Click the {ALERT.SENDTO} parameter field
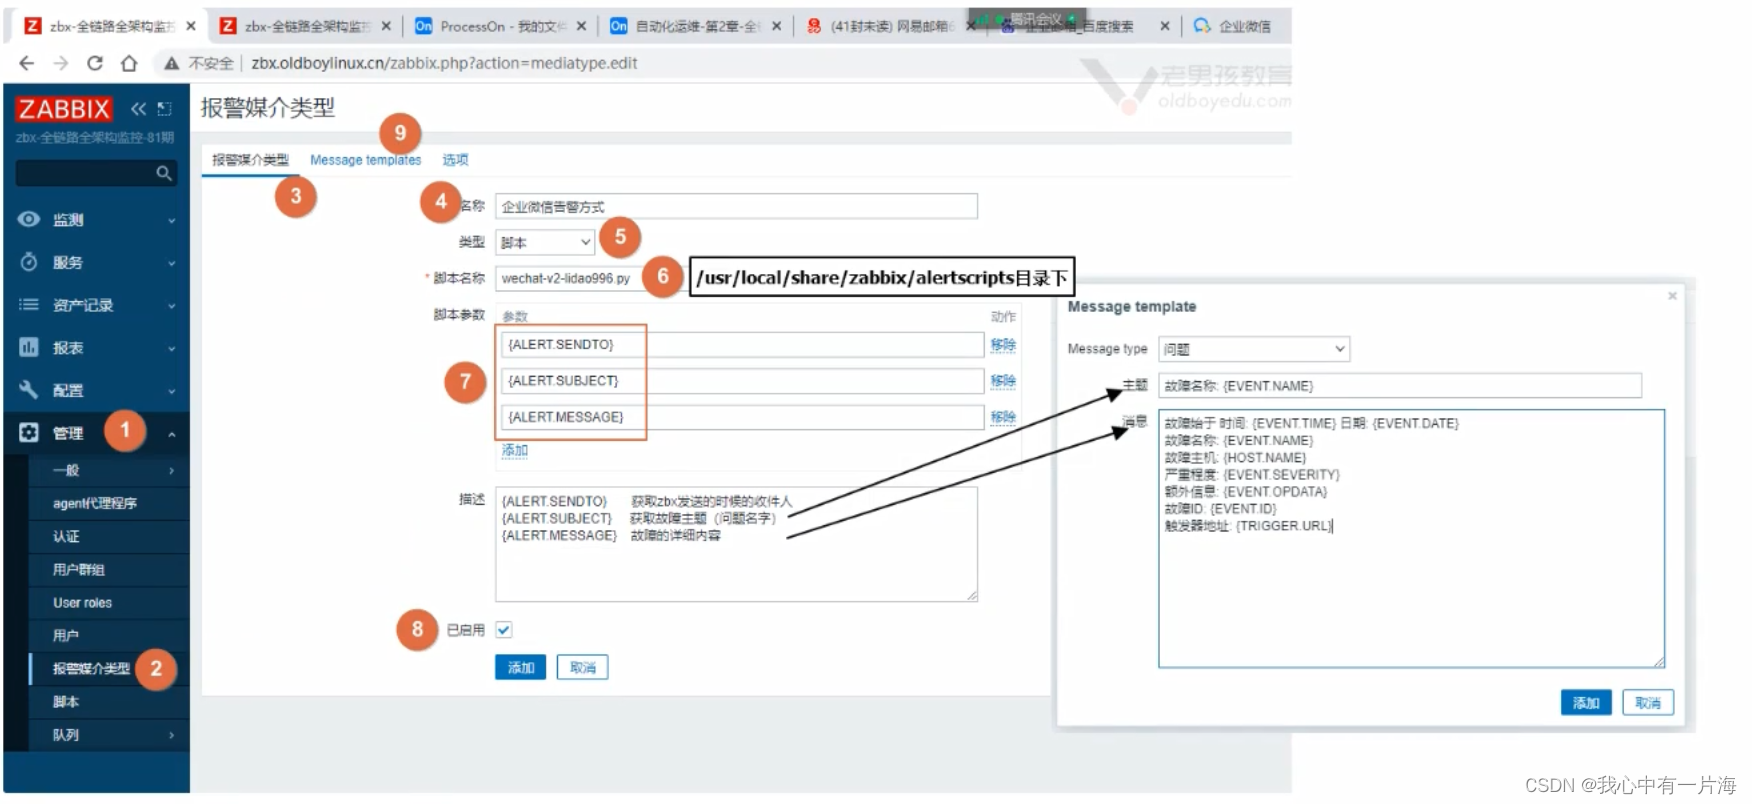1752x804 pixels. coord(742,344)
